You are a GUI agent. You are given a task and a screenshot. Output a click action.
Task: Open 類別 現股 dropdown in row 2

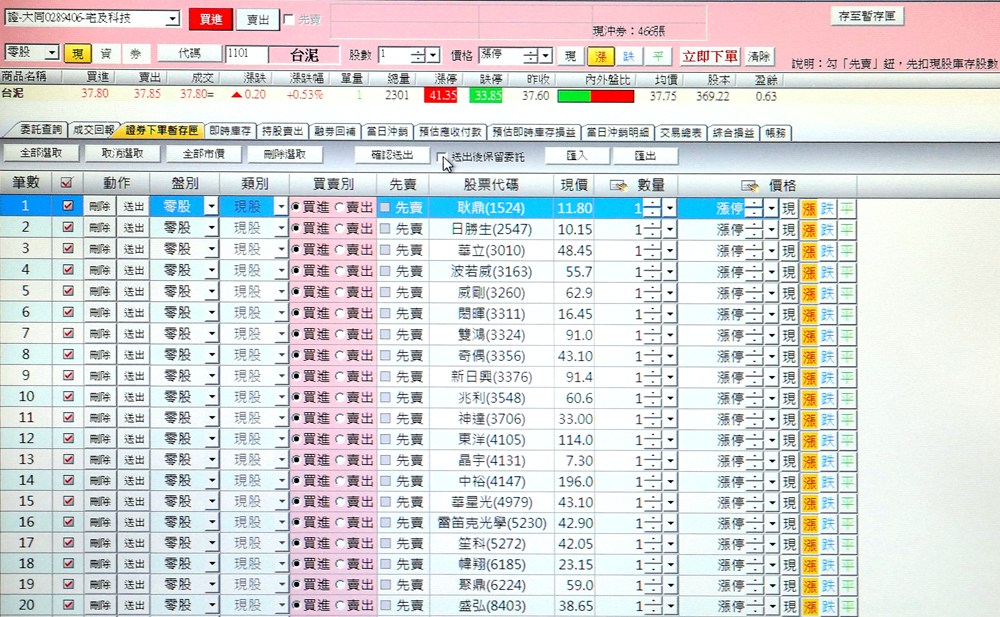(x=280, y=228)
